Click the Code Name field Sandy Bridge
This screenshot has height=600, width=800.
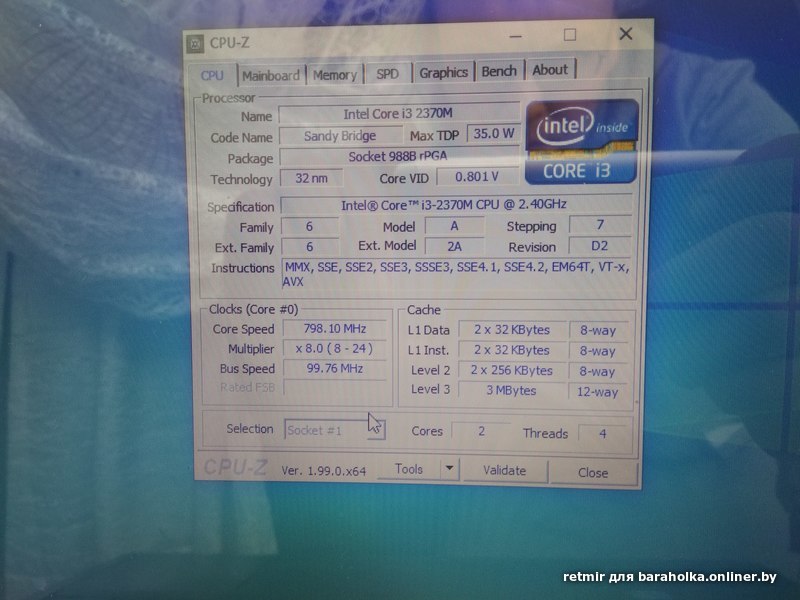coord(340,136)
